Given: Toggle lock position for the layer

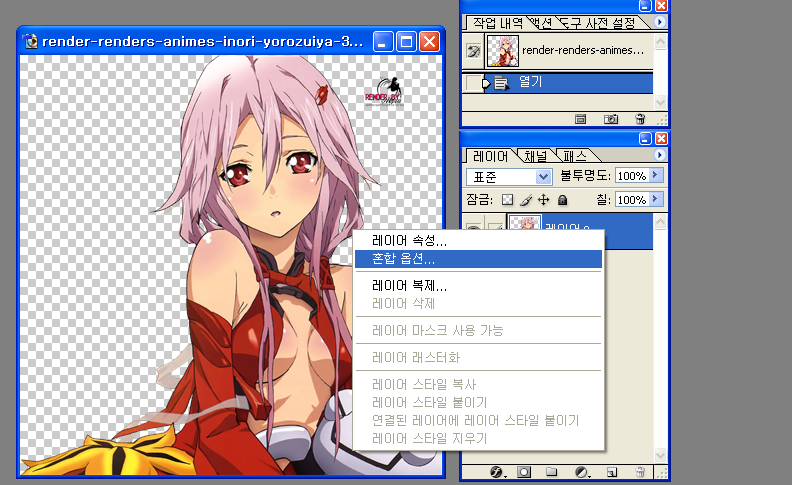Looking at the screenshot, I should 543,200.
